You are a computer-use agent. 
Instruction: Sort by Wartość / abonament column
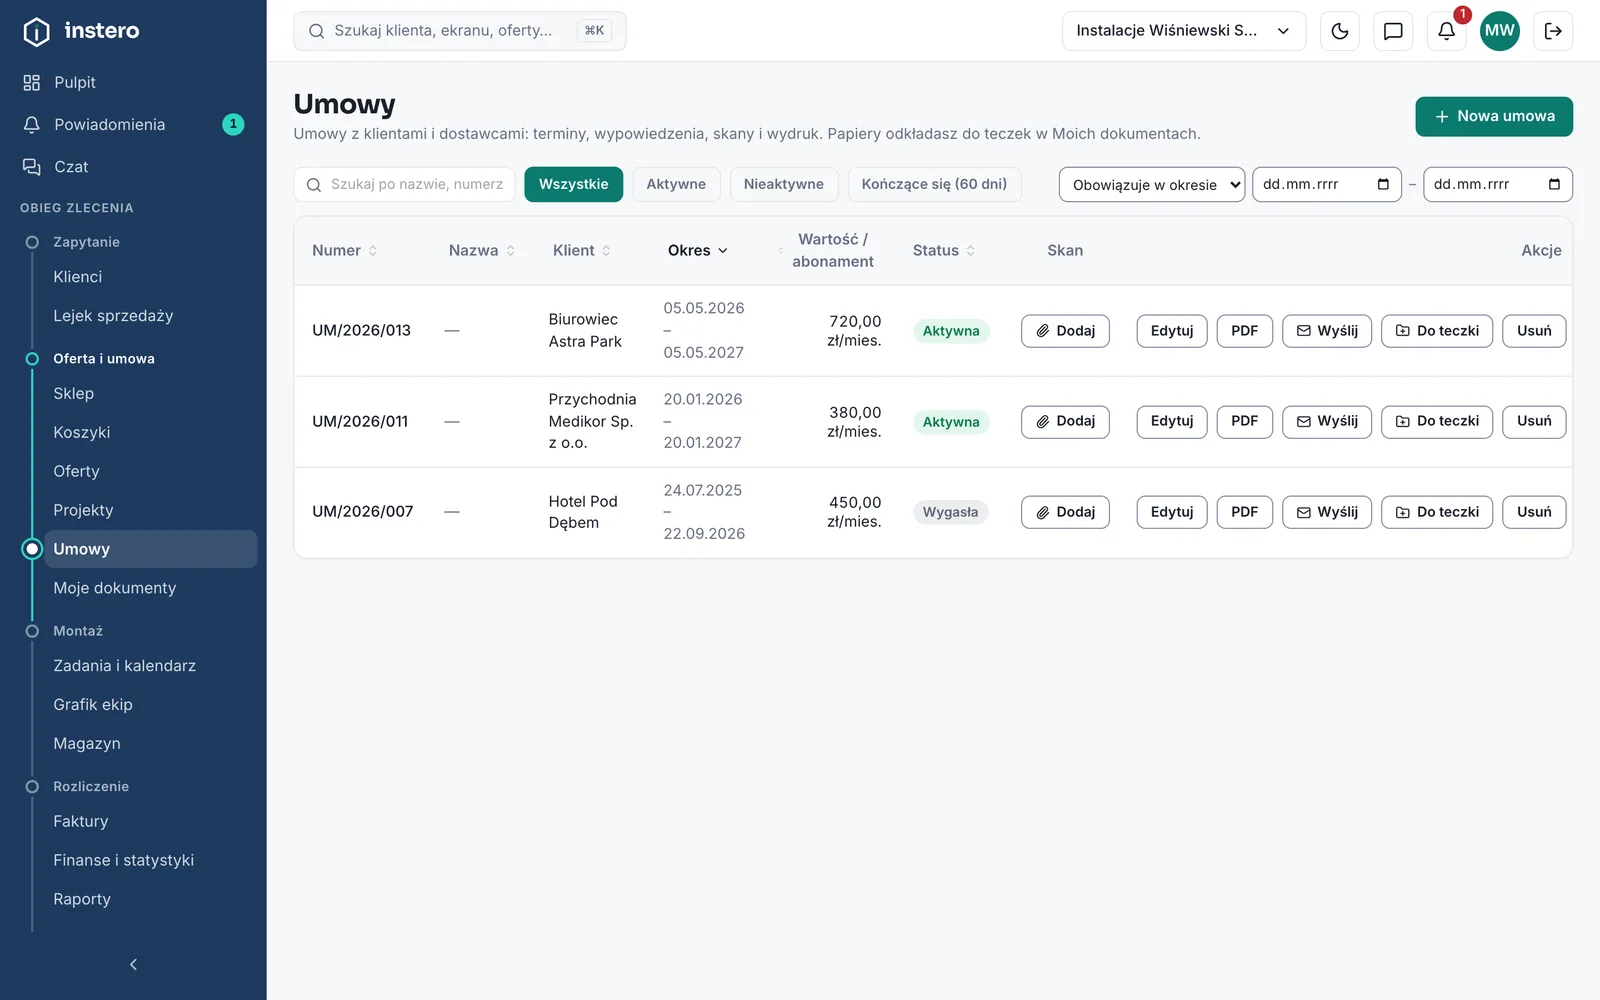click(x=826, y=250)
